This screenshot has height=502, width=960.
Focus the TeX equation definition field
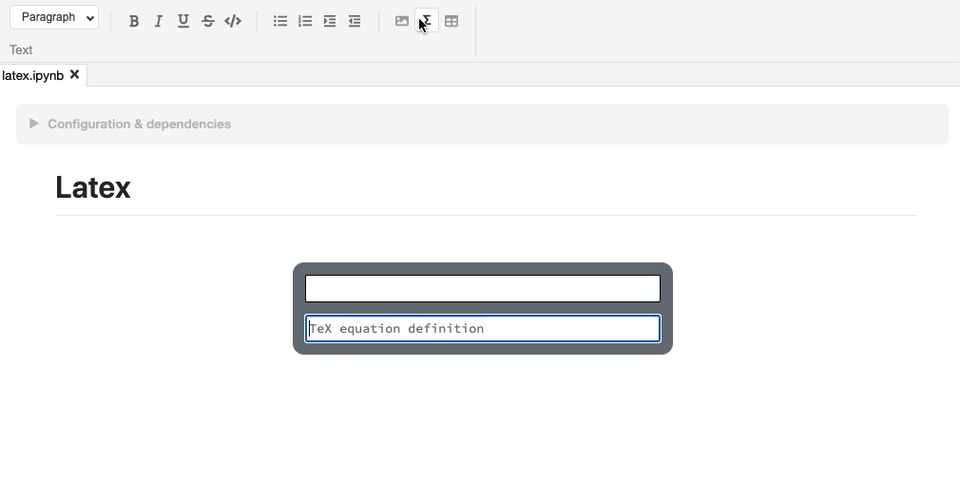coord(482,329)
